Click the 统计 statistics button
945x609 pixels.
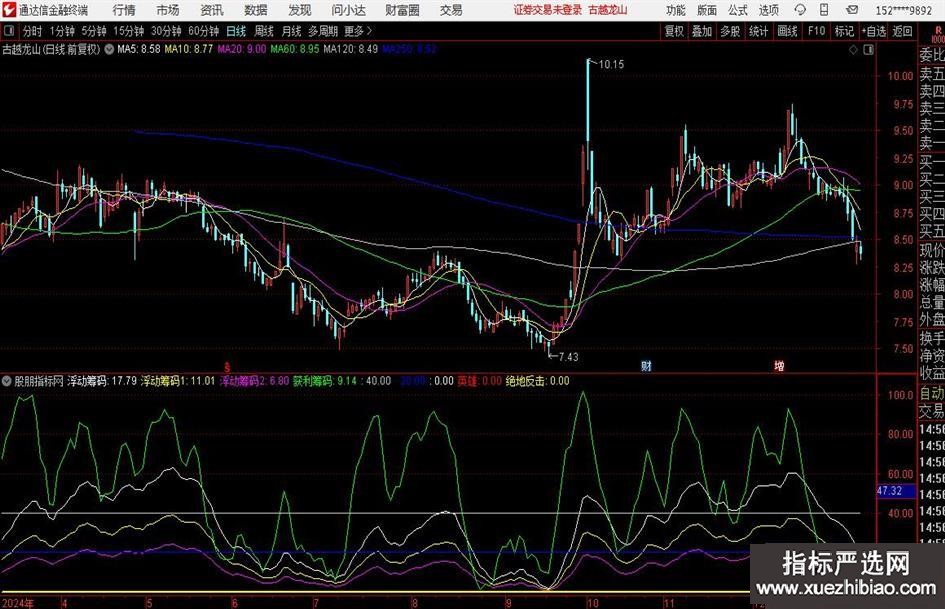pyautogui.click(x=758, y=31)
